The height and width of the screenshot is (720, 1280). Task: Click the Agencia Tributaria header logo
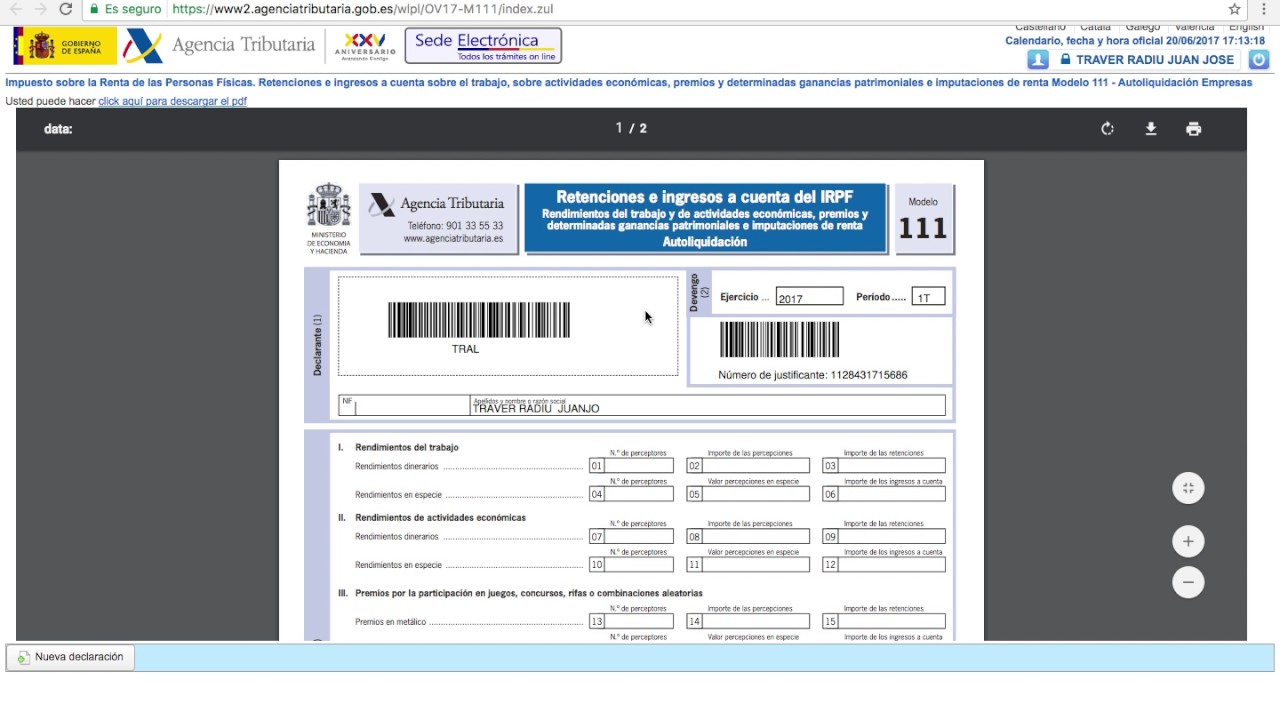(x=219, y=46)
